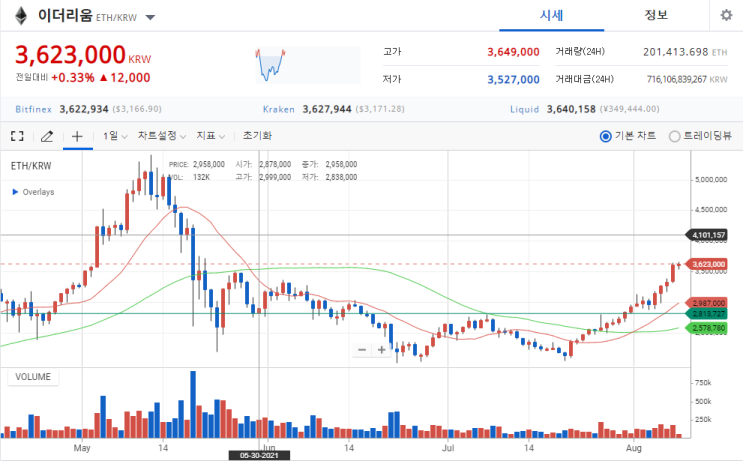Click the 4,101,157 crosshair price label

tap(707, 235)
